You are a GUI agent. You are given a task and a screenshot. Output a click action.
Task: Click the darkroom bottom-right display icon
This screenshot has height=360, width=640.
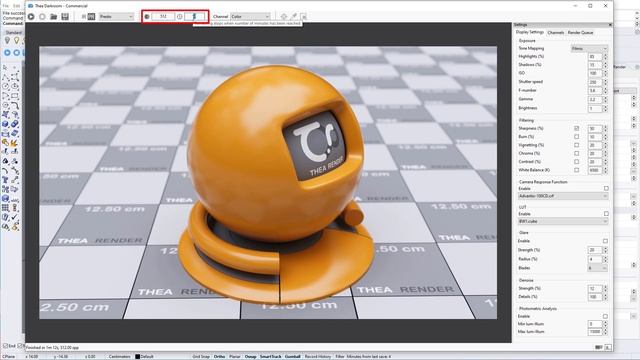599,347
